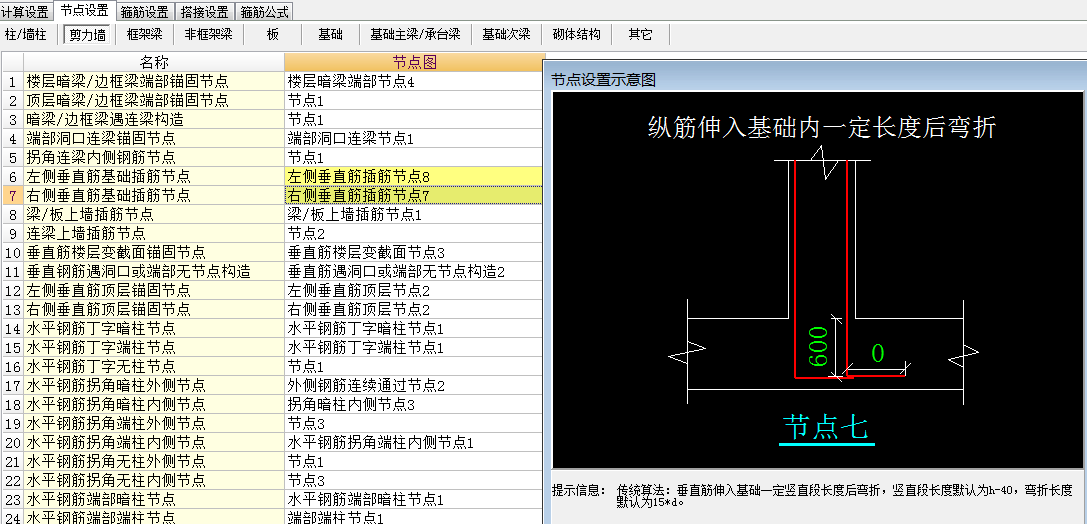Select the 剪力墙 category button

click(x=88, y=34)
